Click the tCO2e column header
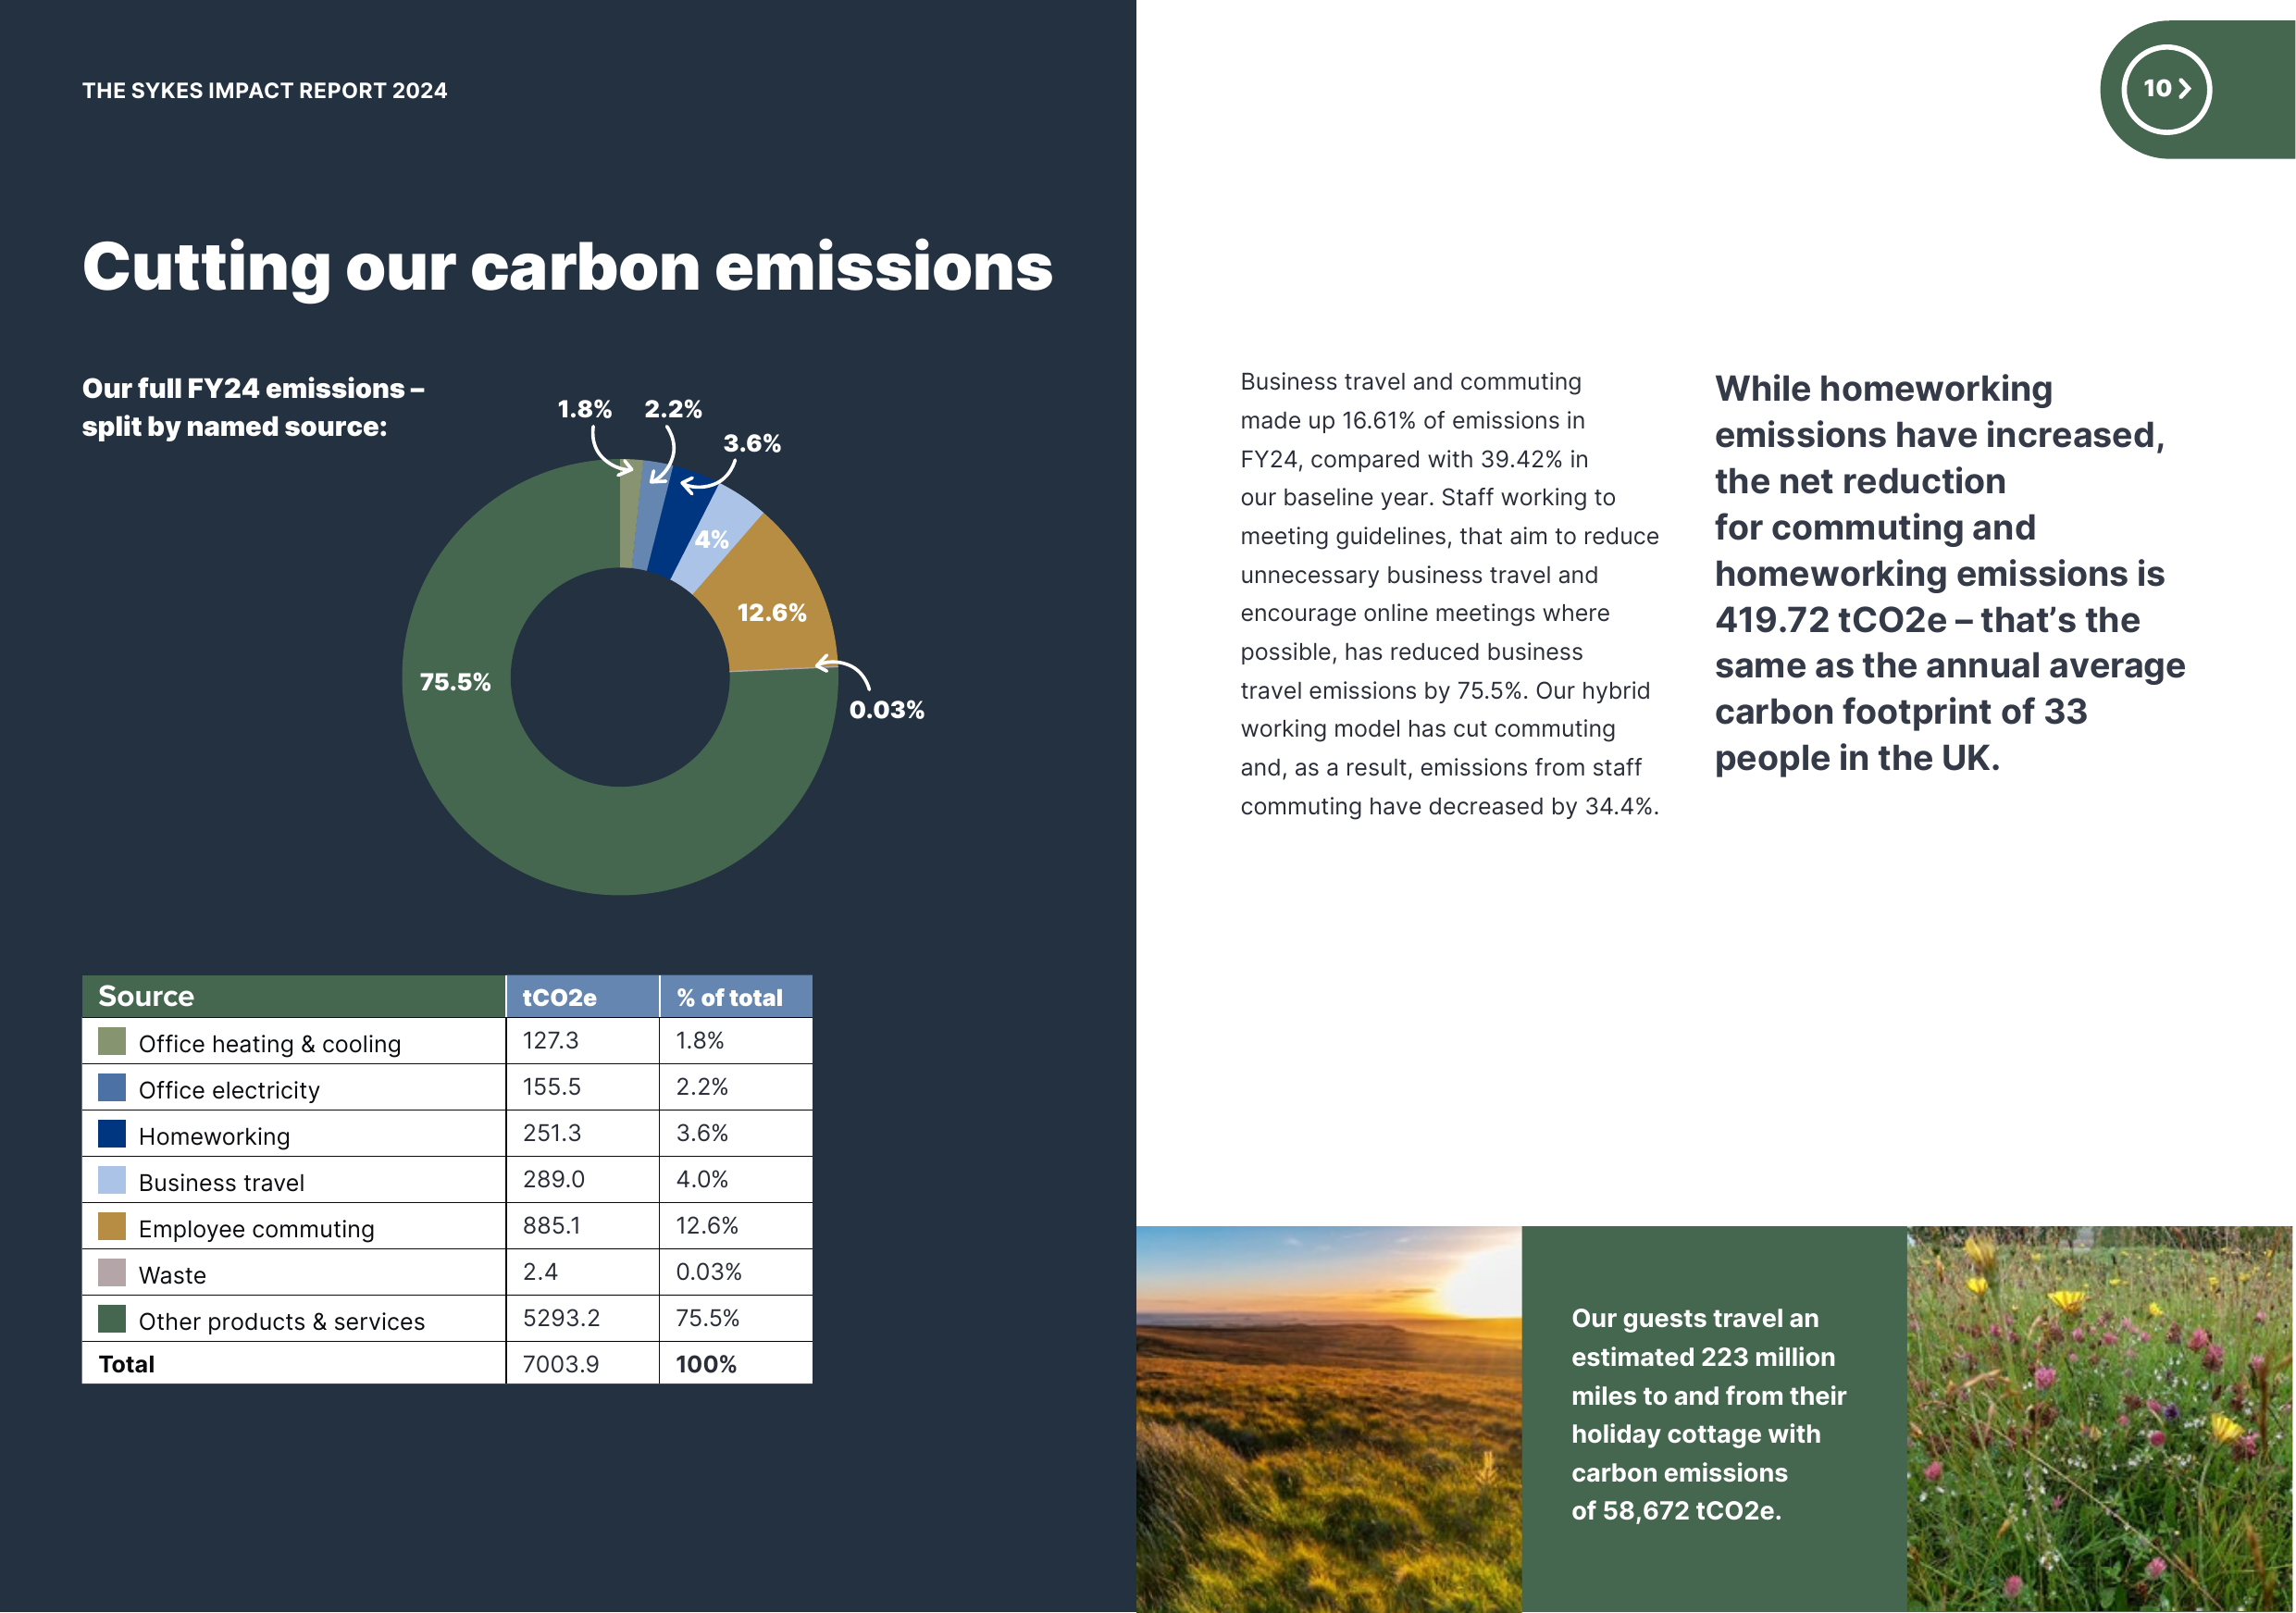The image size is (2296, 1613). [x=583, y=996]
